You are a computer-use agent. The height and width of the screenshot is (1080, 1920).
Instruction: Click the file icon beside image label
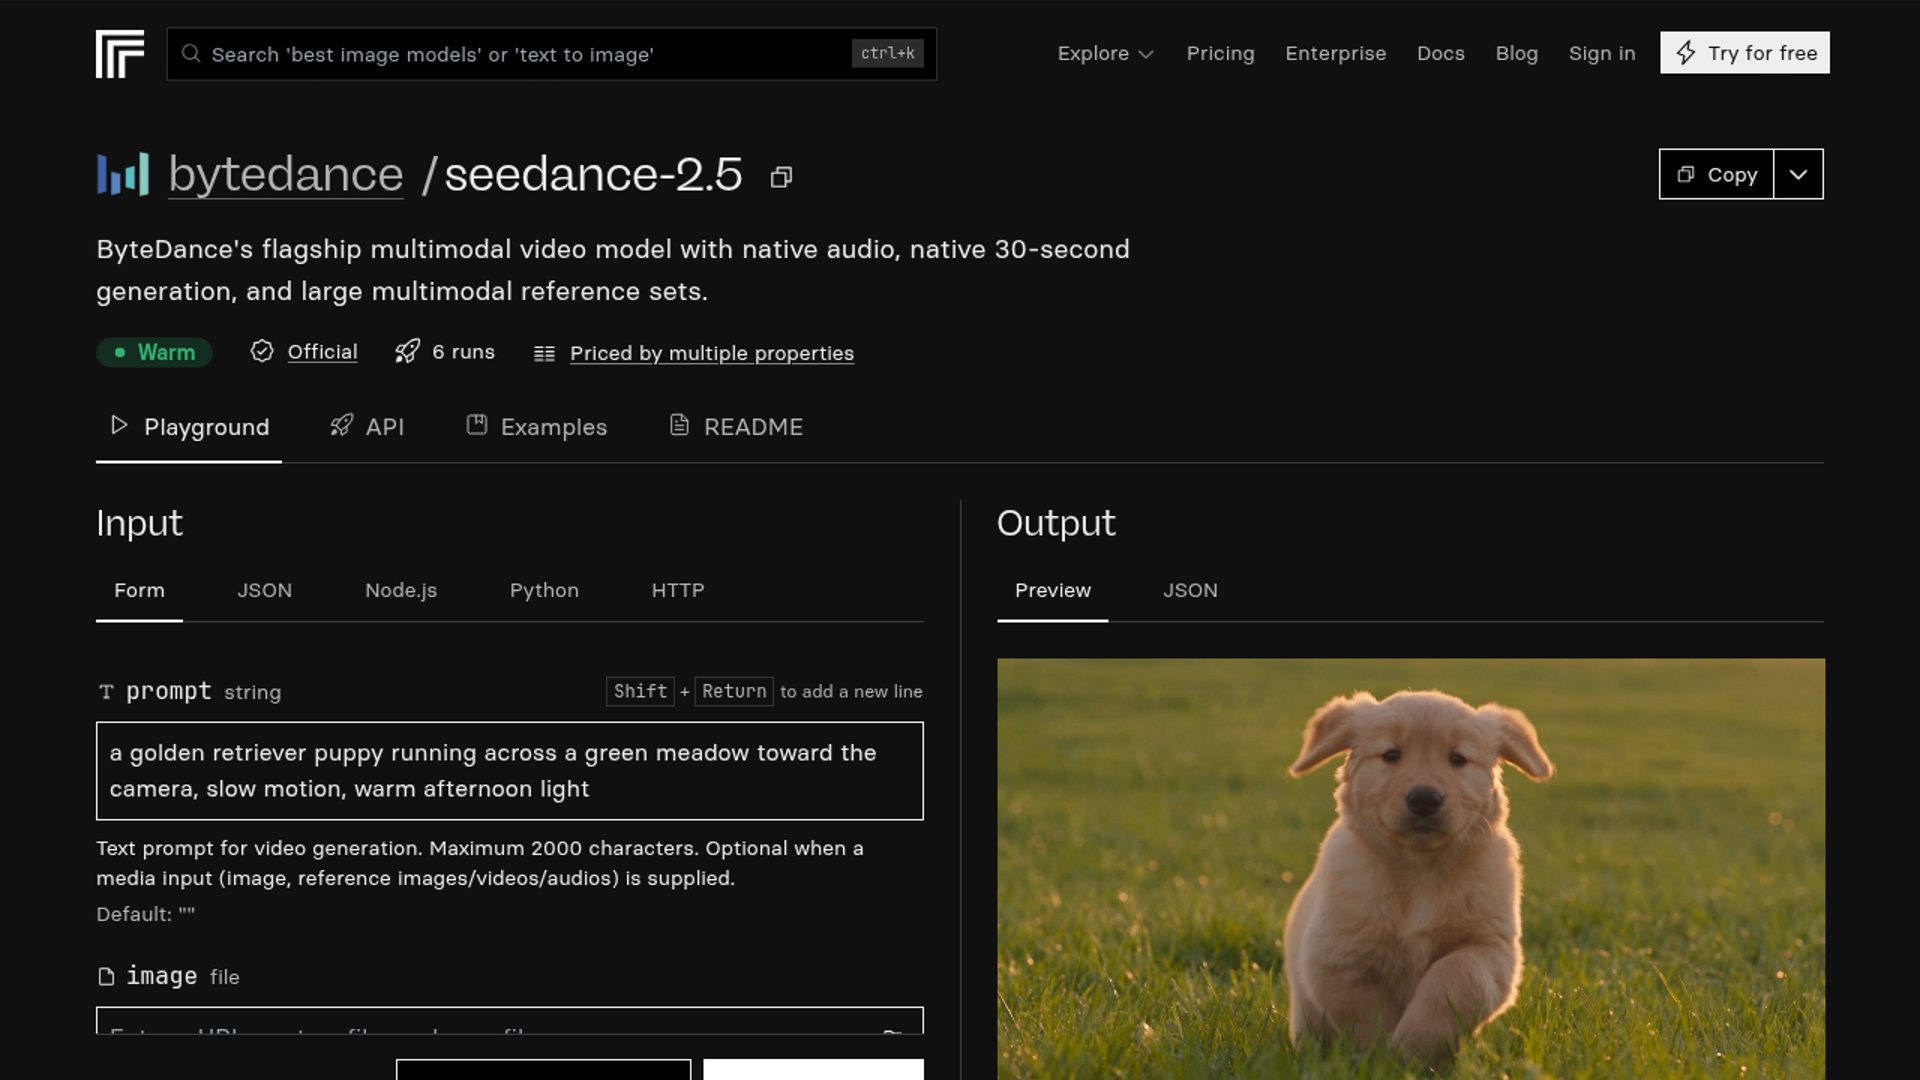[106, 976]
